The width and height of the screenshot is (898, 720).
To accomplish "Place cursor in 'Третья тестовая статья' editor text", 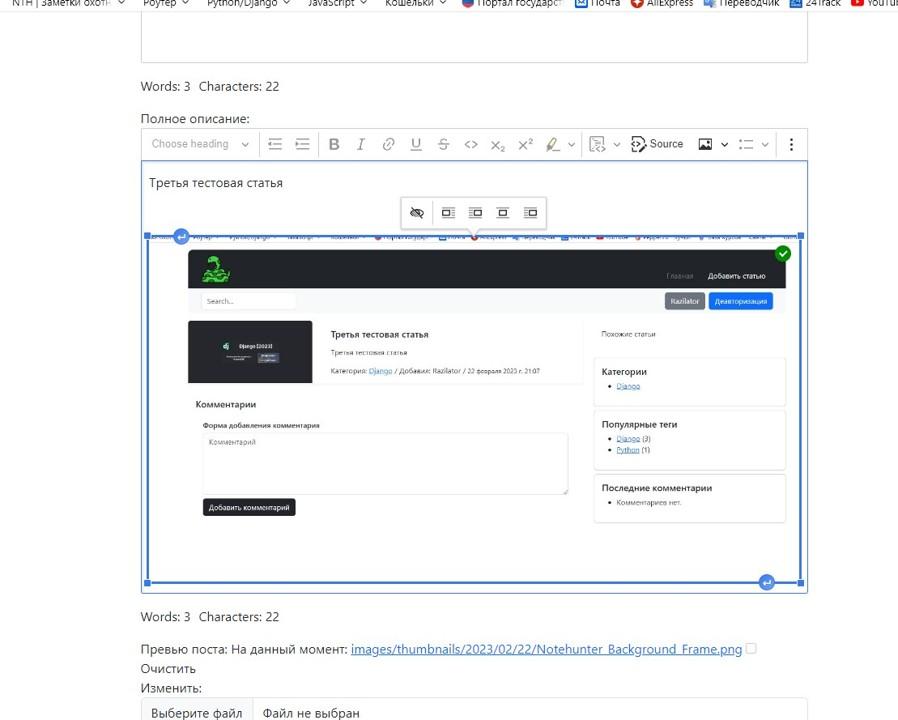I will click(216, 183).
